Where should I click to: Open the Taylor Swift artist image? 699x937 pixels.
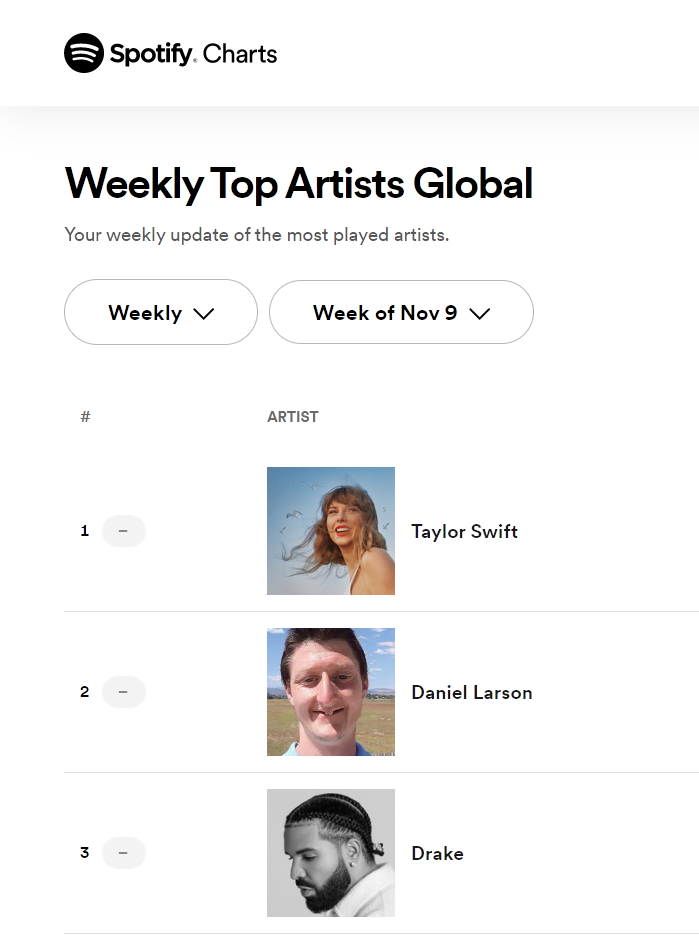[331, 531]
